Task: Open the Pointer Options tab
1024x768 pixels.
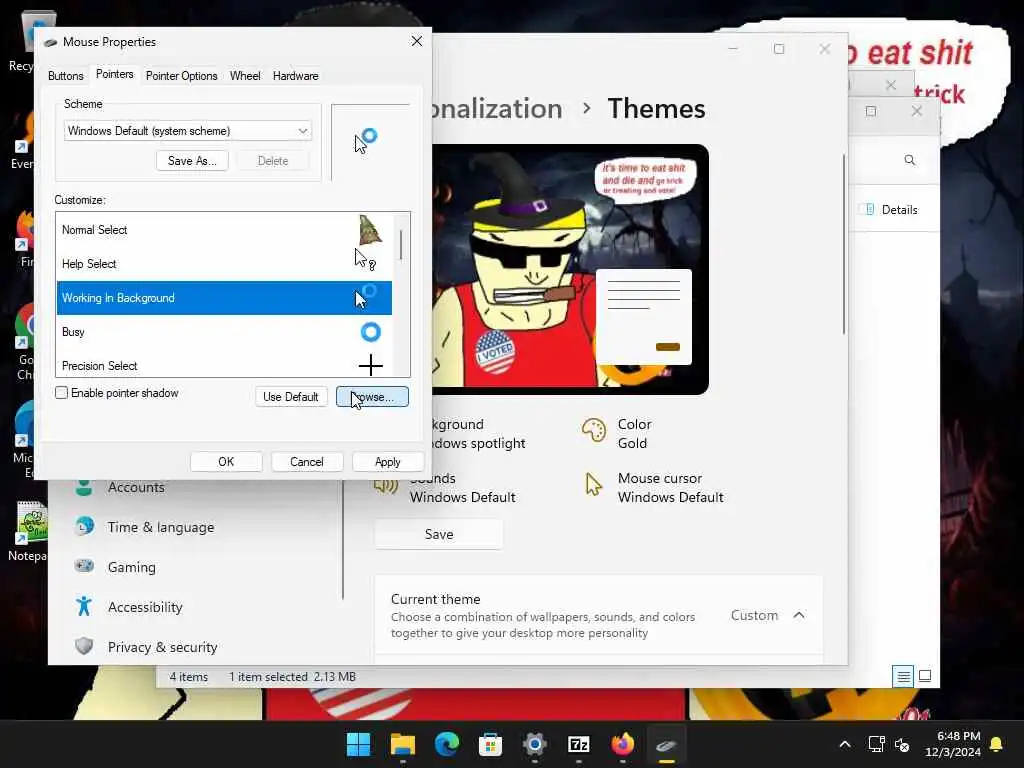Action: 182,76
